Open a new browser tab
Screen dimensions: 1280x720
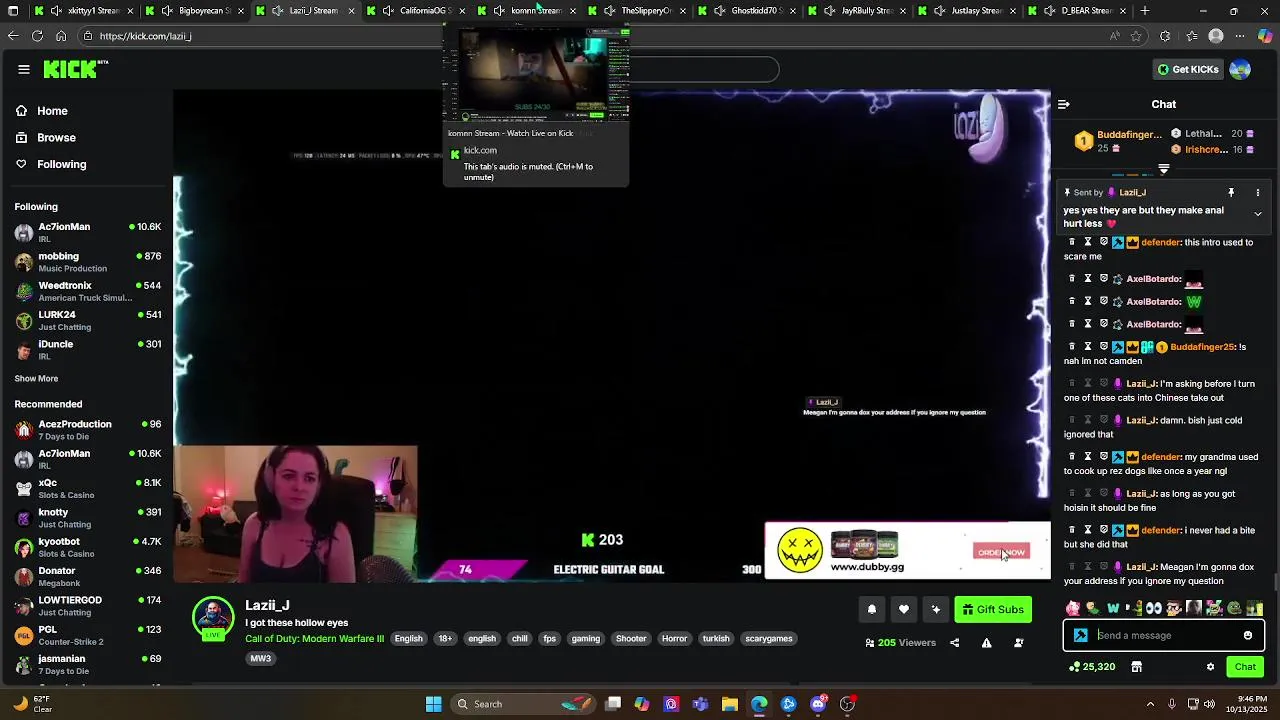[1145, 11]
